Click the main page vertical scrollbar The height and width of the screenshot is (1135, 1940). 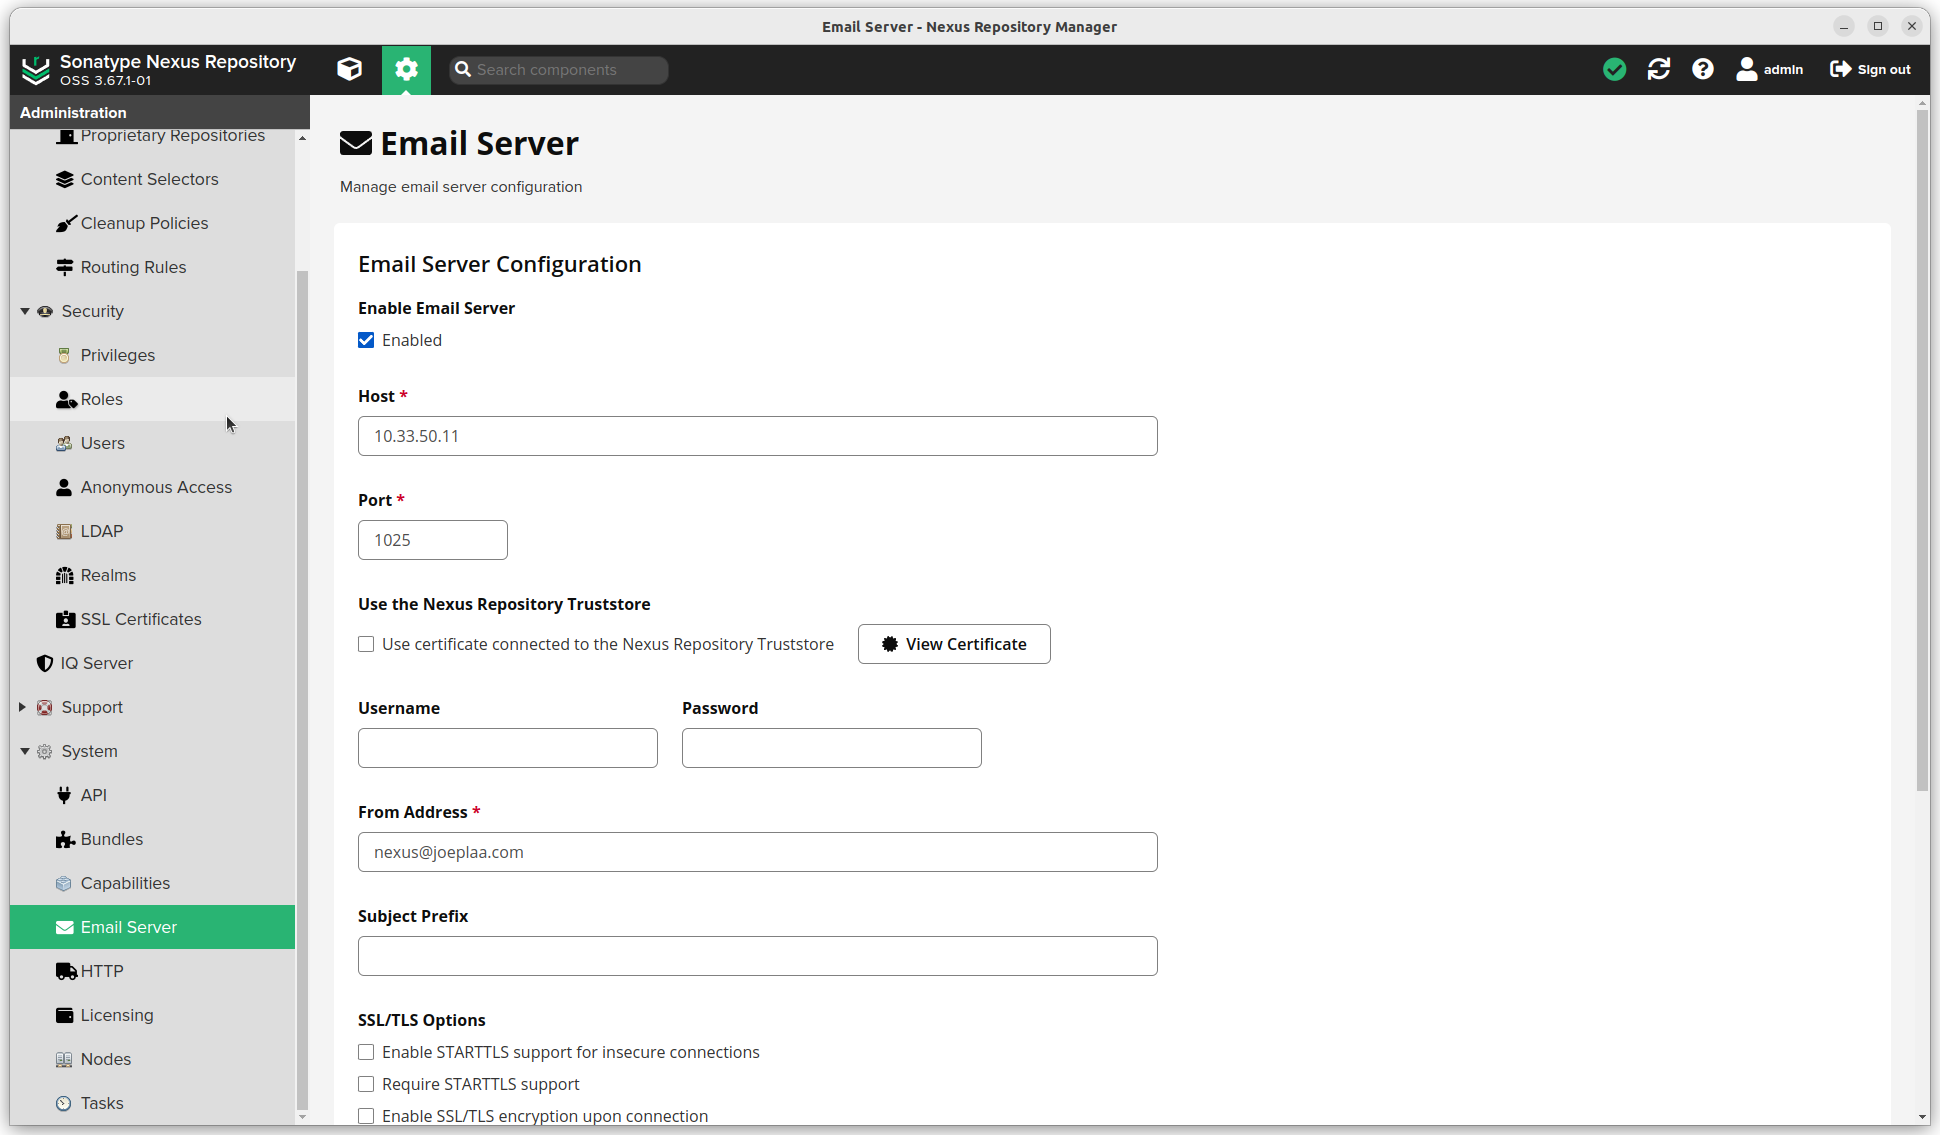pyautogui.click(x=1922, y=450)
